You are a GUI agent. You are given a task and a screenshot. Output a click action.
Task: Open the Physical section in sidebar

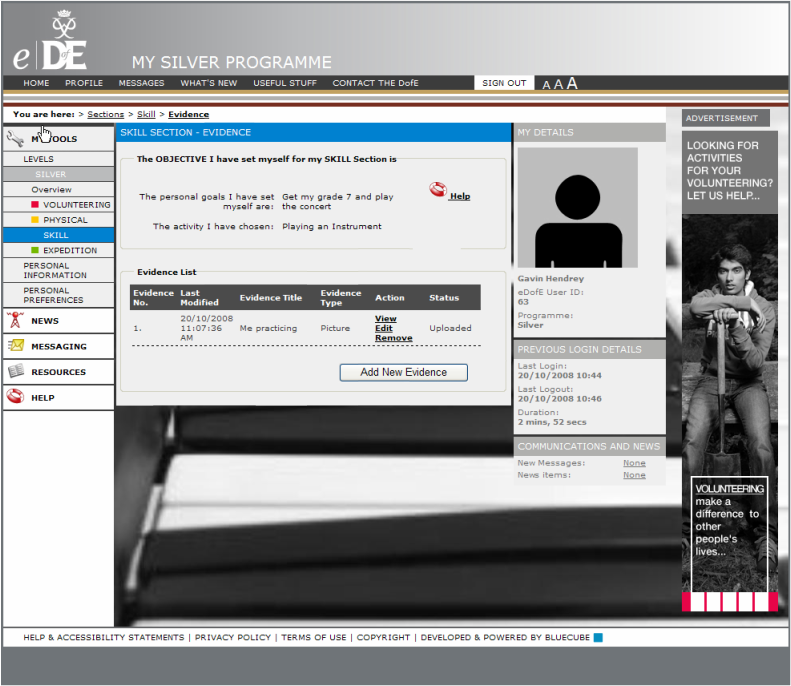(65, 220)
